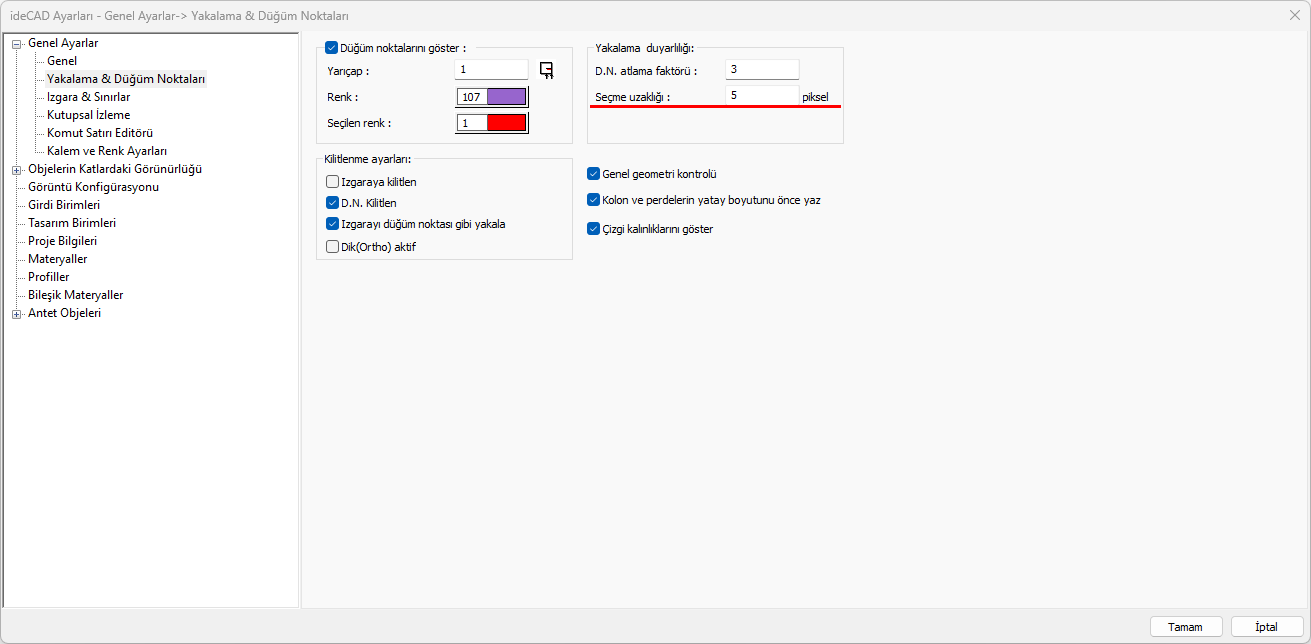Viewport: 1311px width, 644px height.
Task: Select Objelerin Katlardaki Görünürlüğü item
Action: pos(115,169)
